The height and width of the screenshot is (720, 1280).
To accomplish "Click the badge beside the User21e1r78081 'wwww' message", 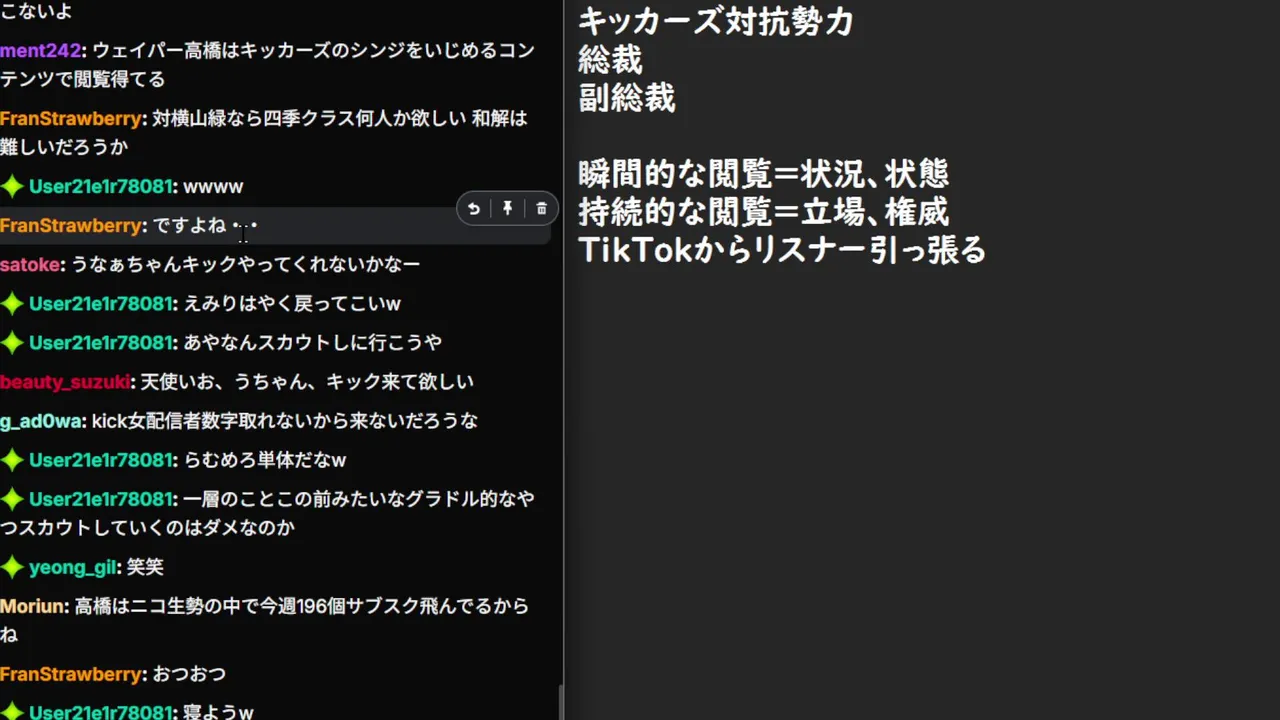I will (x=12, y=186).
